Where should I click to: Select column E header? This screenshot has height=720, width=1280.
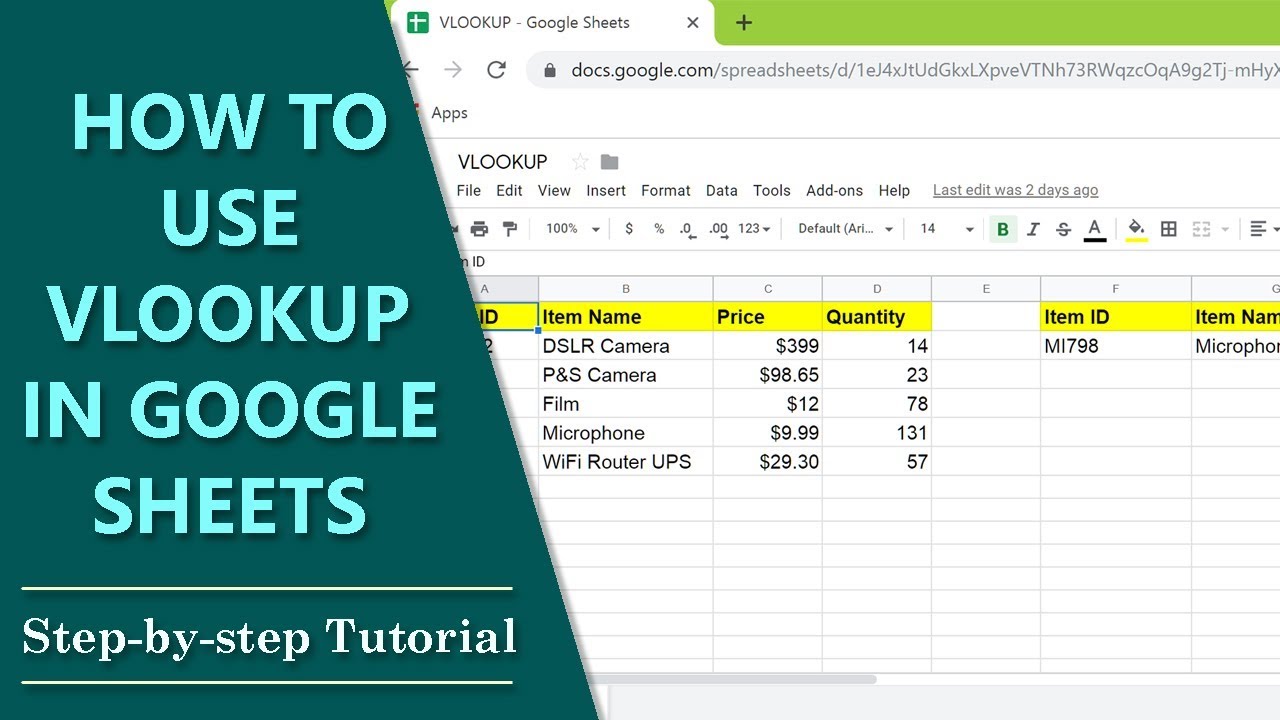click(986, 289)
